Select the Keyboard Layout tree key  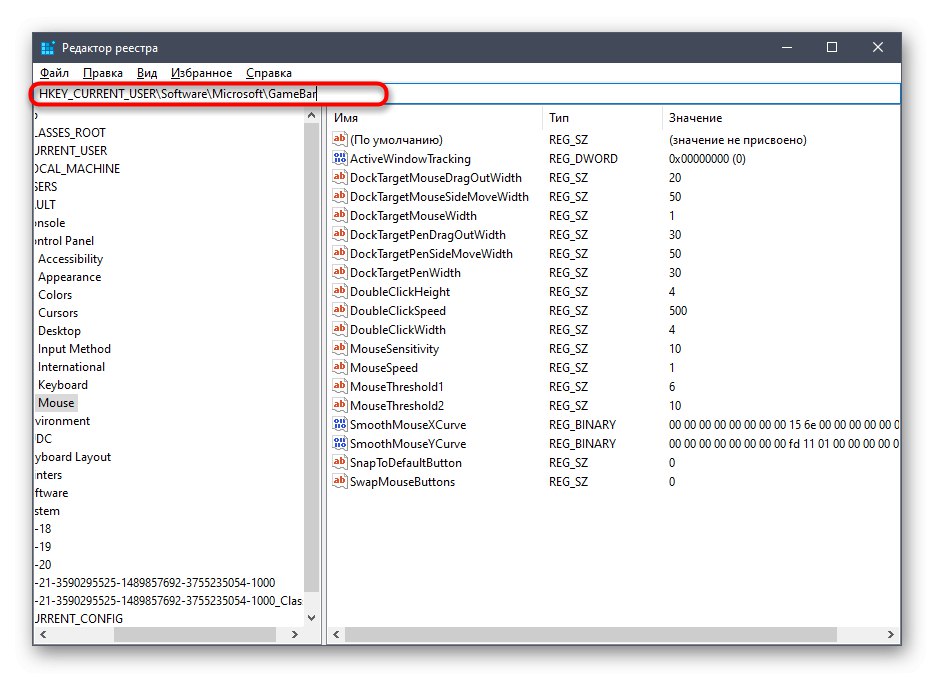(x=73, y=457)
